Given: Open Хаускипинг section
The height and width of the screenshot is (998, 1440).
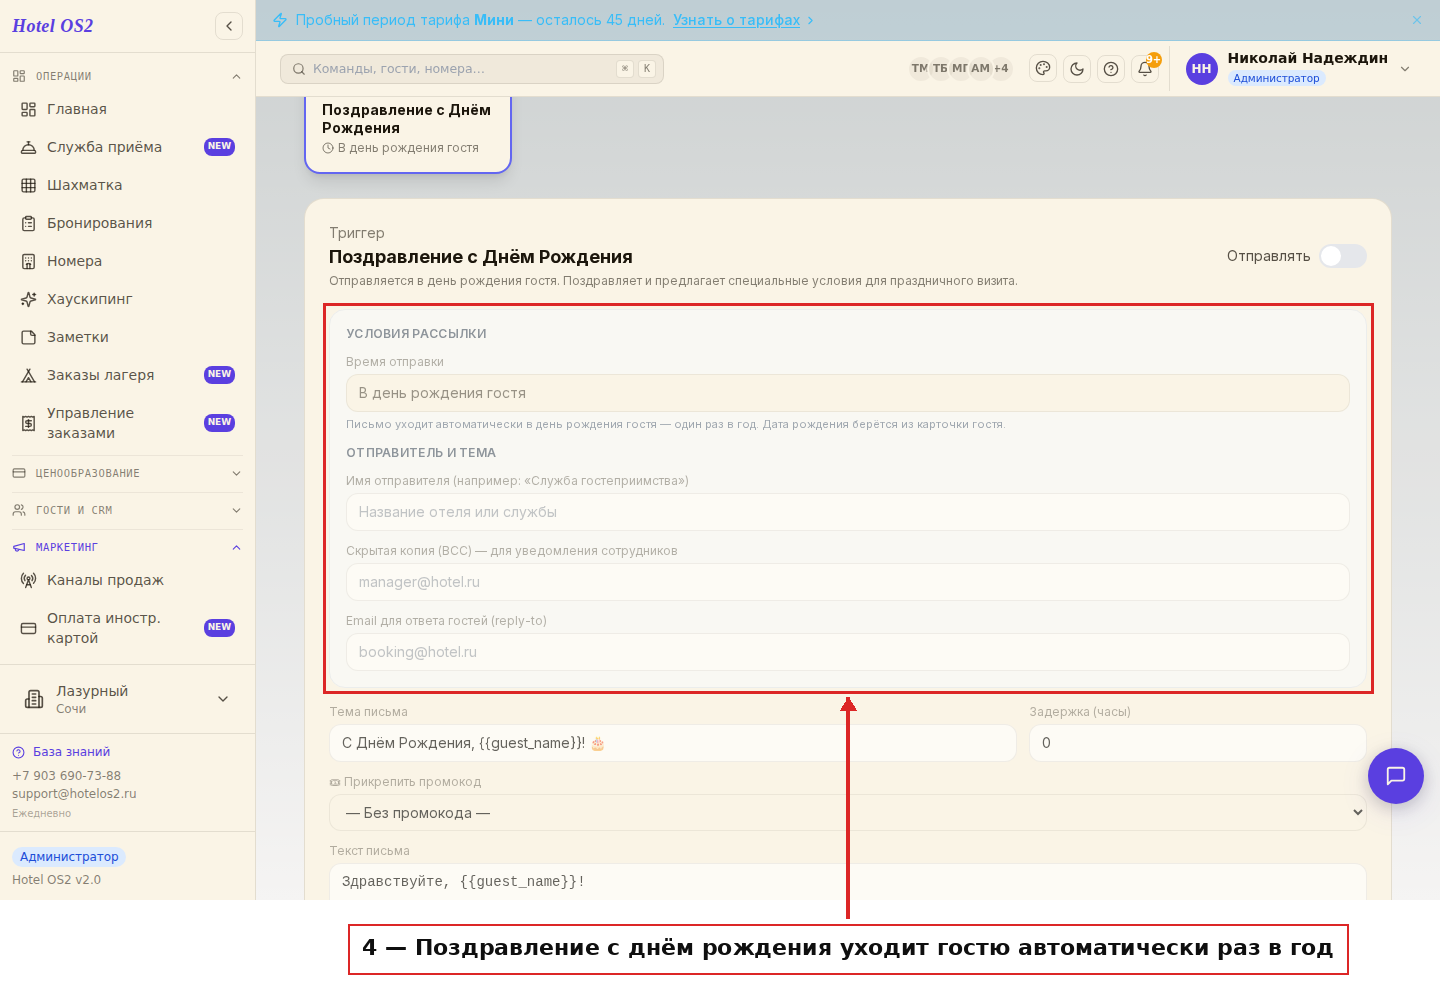Looking at the screenshot, I should pos(127,299).
